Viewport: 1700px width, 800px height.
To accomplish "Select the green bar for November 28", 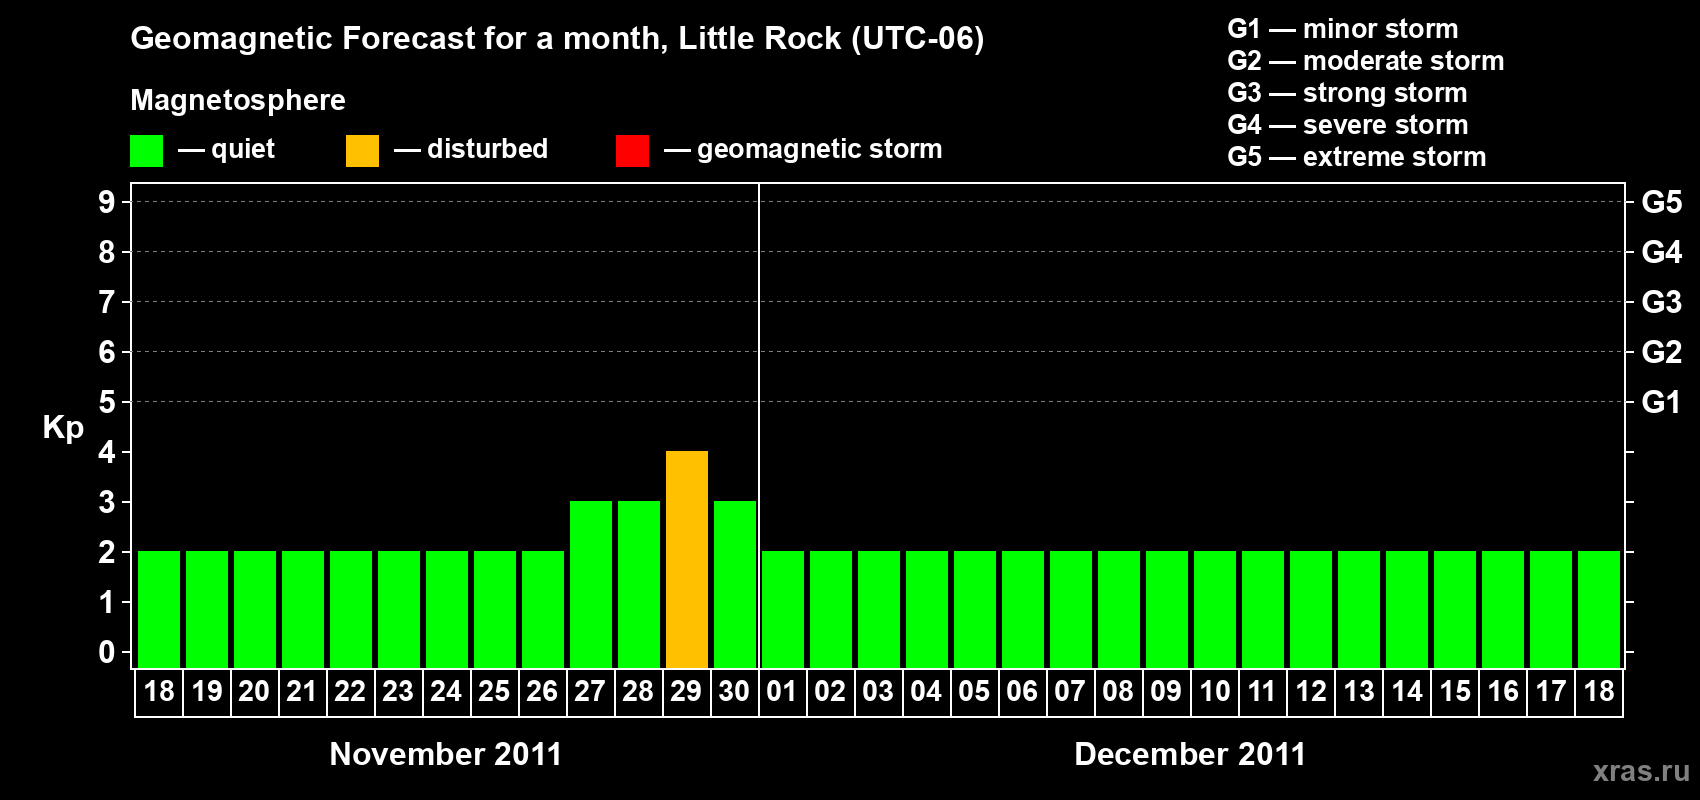I will click(639, 584).
